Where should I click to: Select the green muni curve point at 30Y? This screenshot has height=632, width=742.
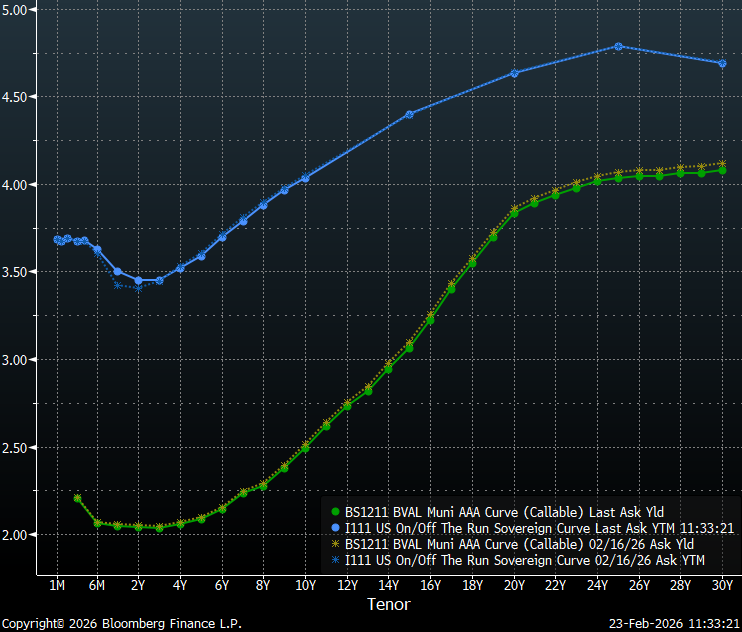click(722, 170)
